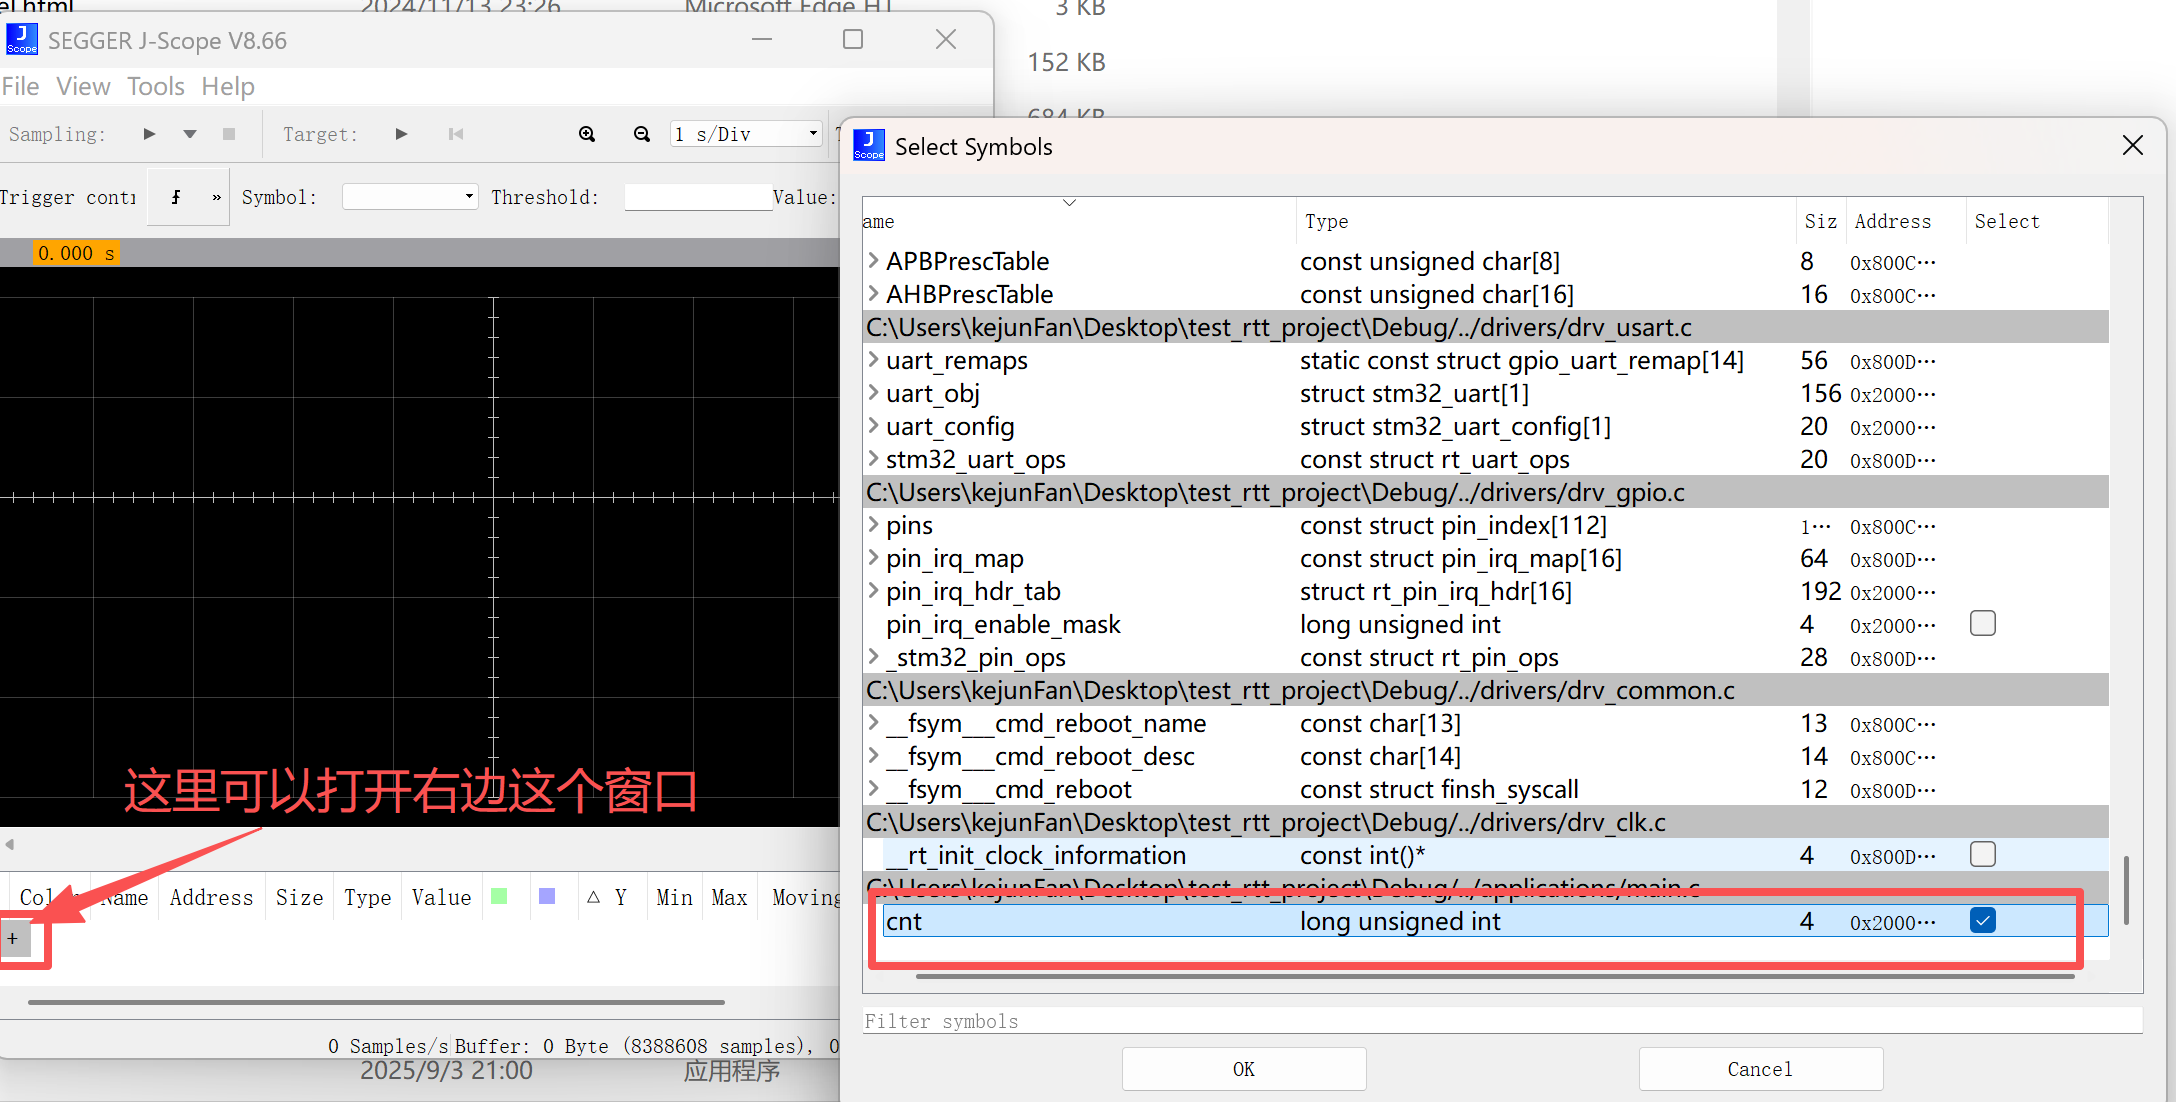Open the trigger Symbol dropdown
This screenshot has width=2176, height=1102.
(x=410, y=197)
